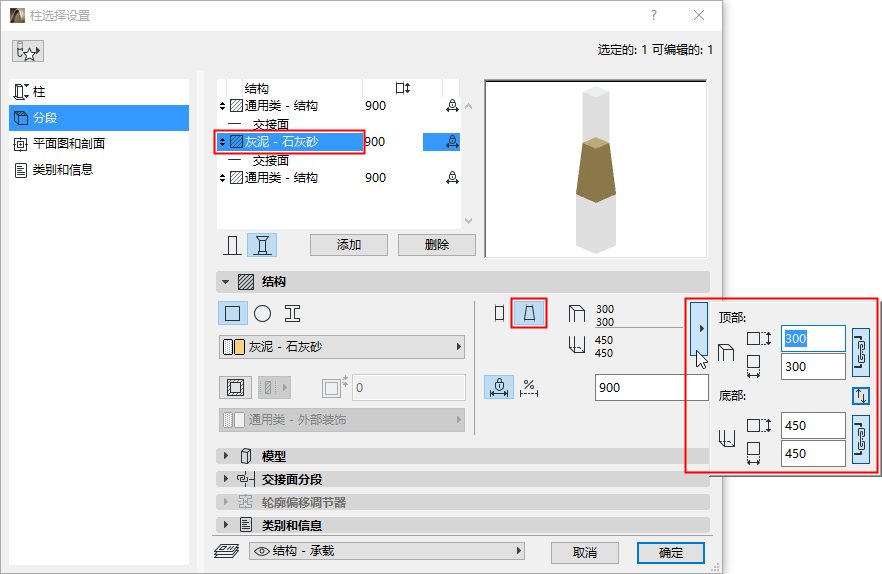The image size is (882, 574).
Task: Select fixed segment length lock icon
Action: 499,387
